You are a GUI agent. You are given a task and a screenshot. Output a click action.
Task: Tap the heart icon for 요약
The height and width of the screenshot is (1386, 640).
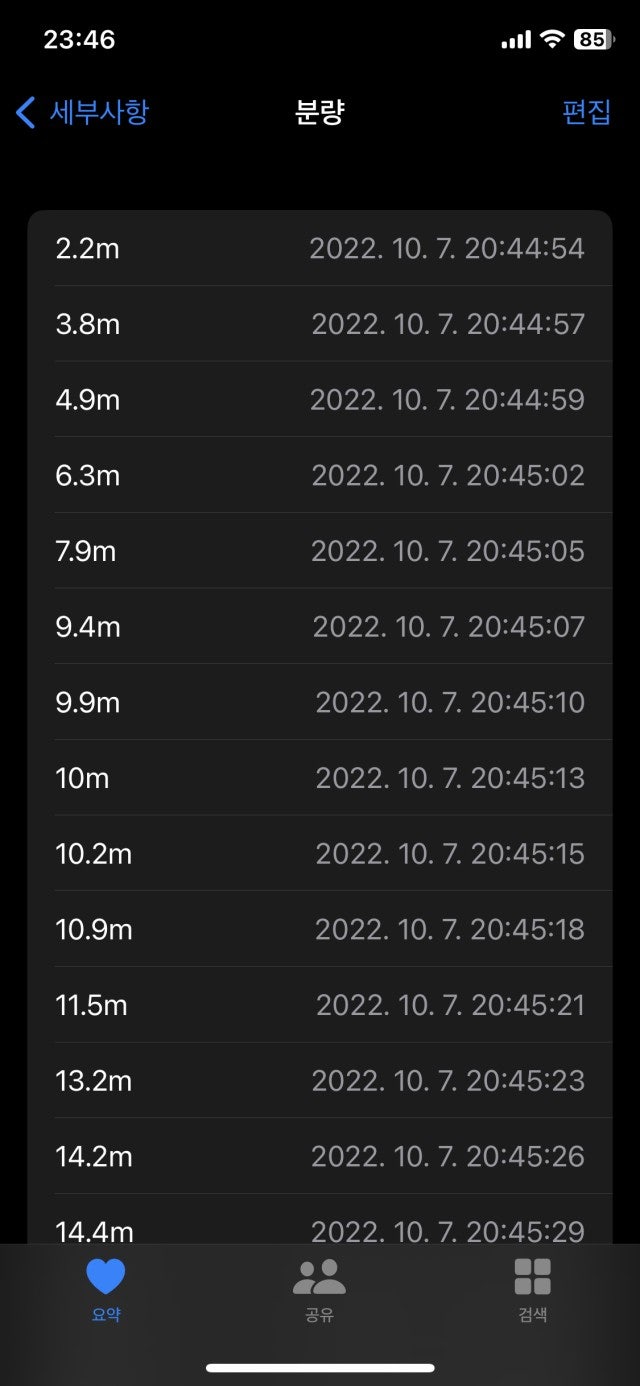106,1277
